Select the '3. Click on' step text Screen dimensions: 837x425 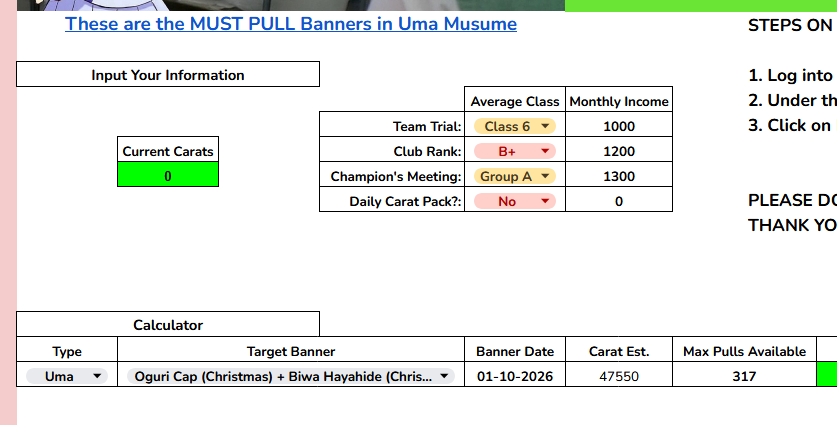pyautogui.click(x=790, y=125)
